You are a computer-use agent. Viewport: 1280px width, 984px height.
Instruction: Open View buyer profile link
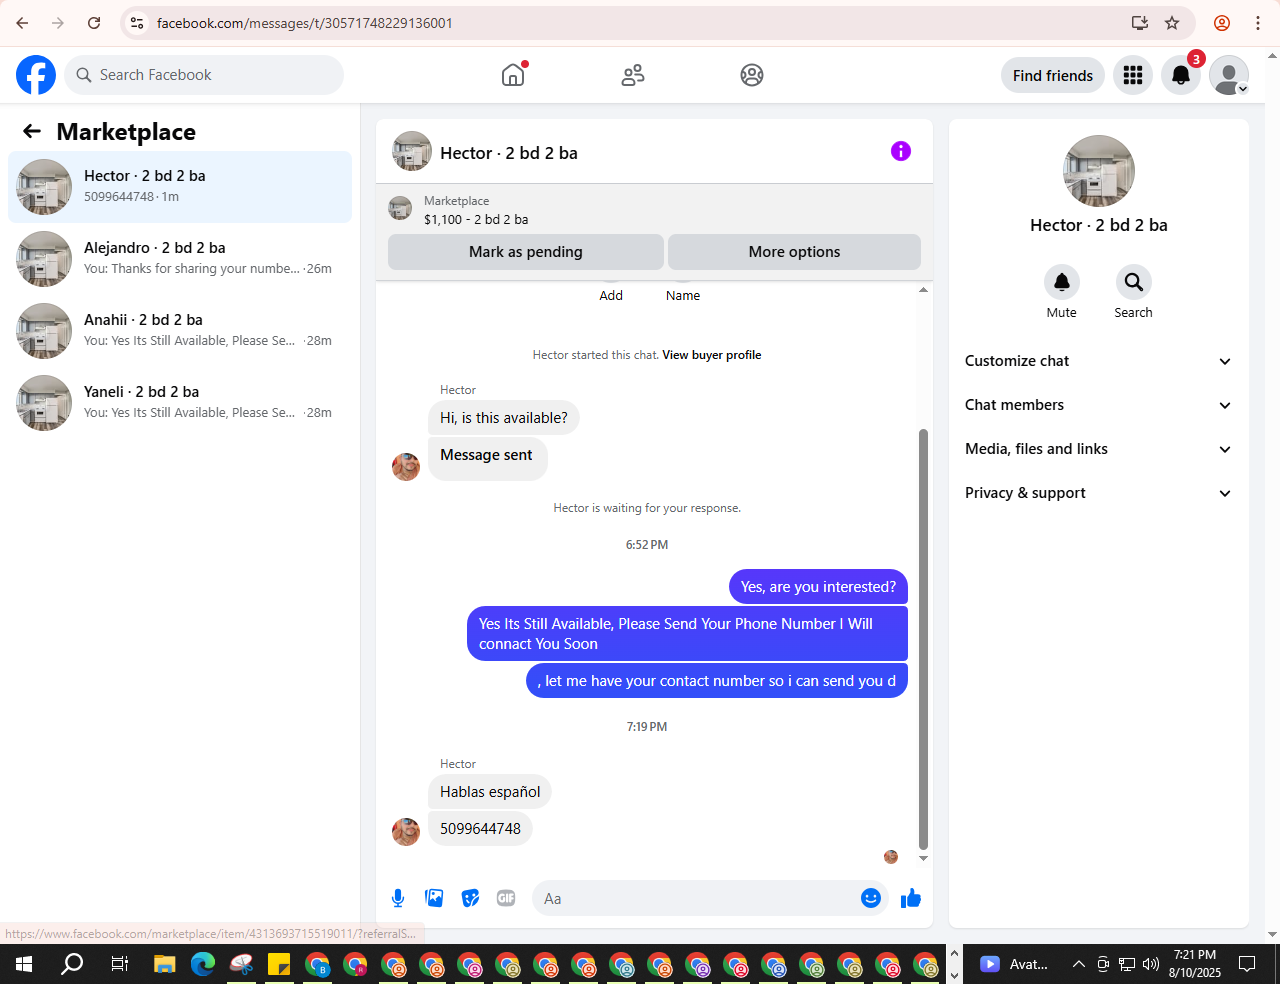pyautogui.click(x=711, y=355)
